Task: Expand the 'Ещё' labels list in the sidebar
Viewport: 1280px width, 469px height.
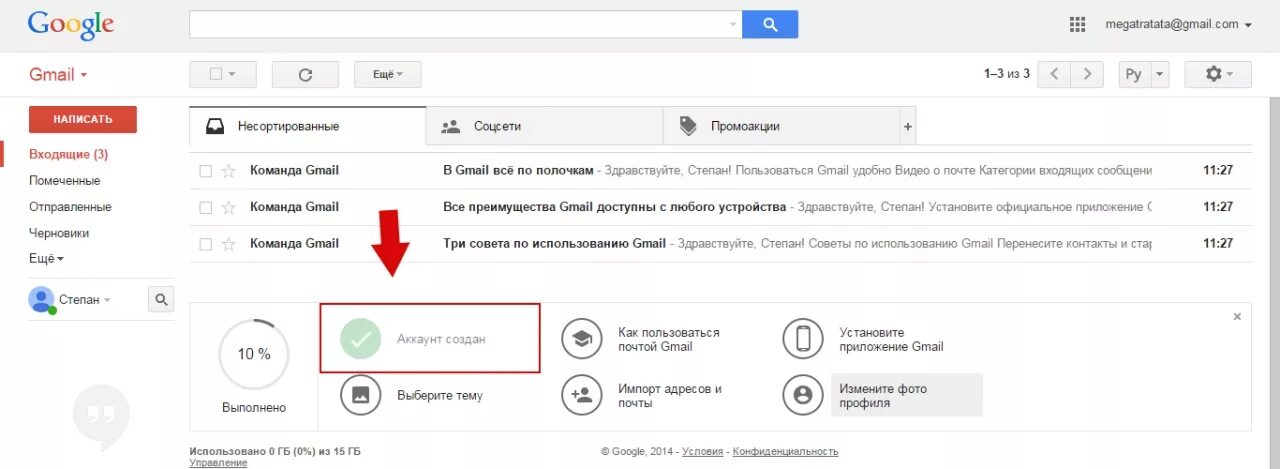Action: [x=46, y=259]
